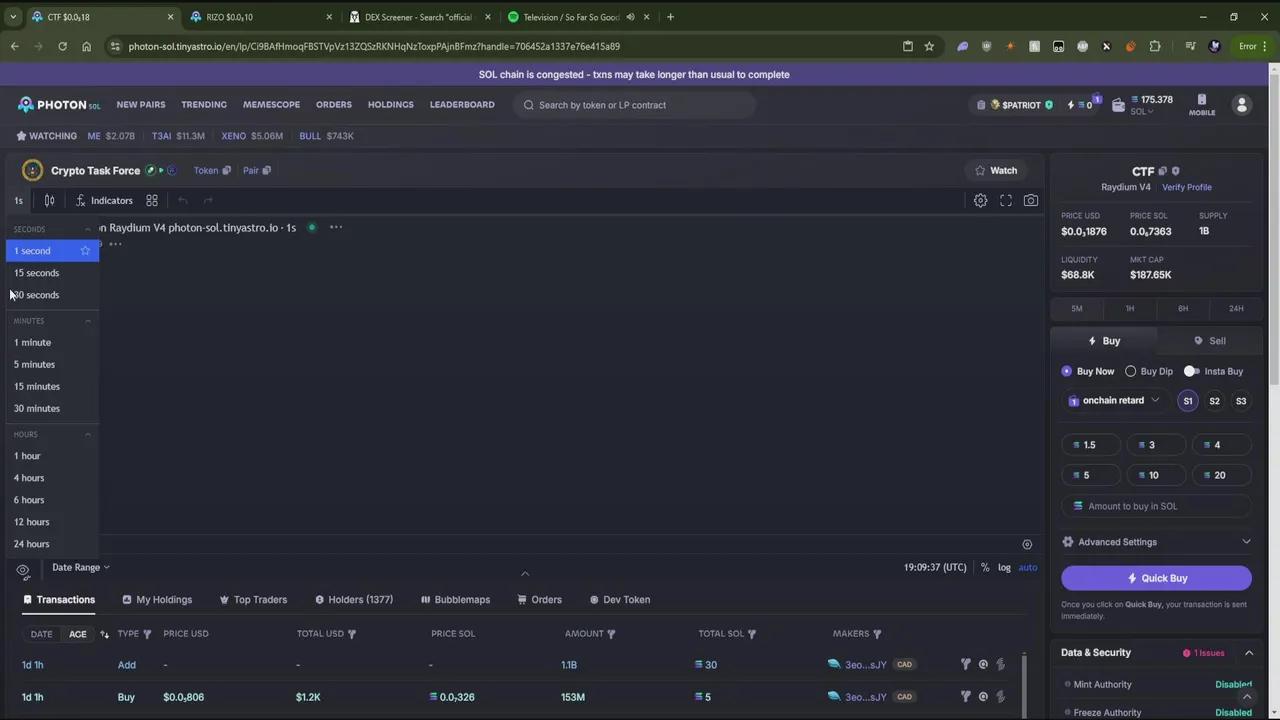Select the Buy Dip radio option
1280x720 pixels.
tap(1131, 371)
